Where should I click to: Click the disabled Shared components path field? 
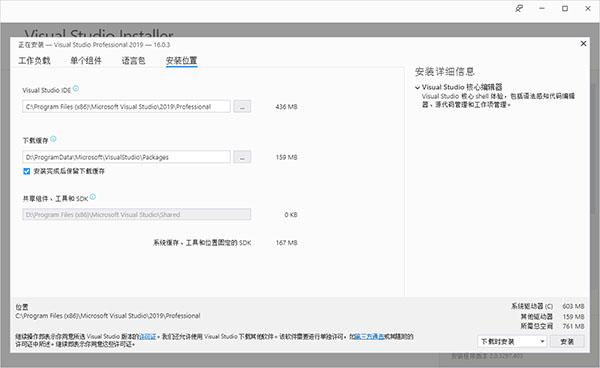tap(137, 214)
